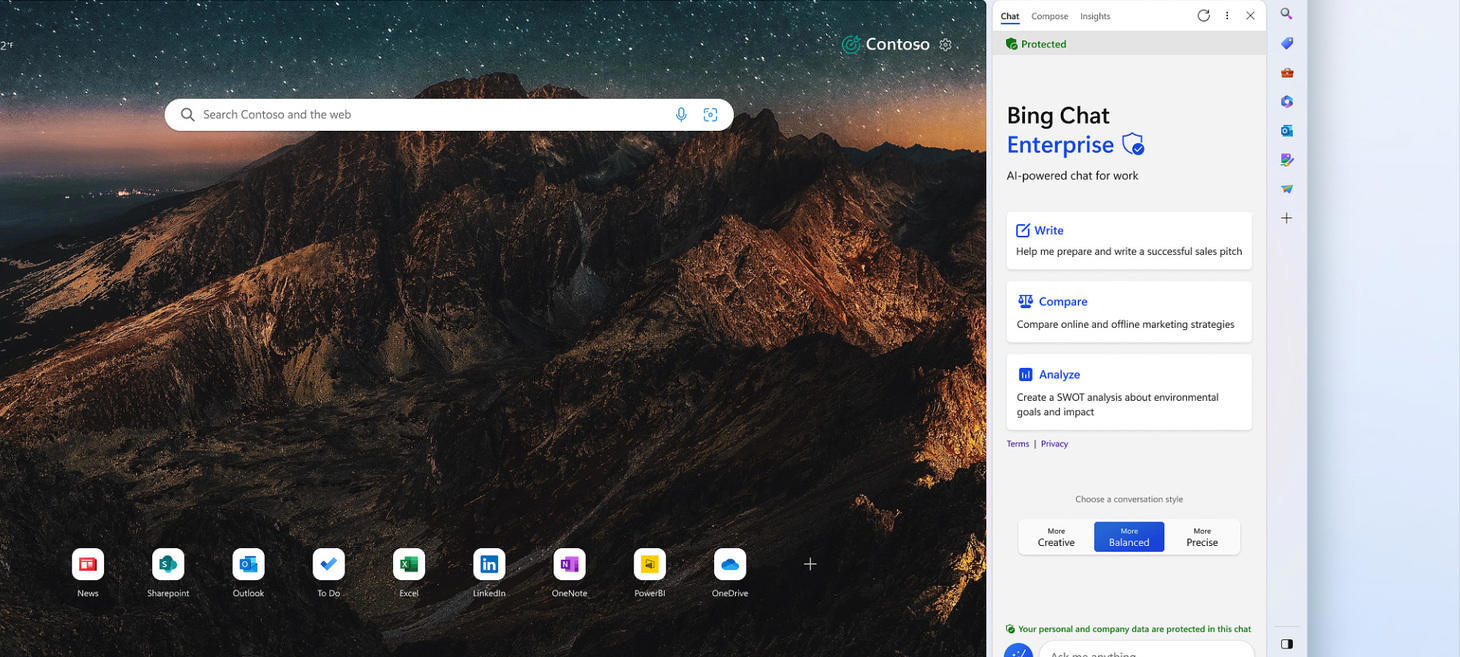Viewport: 1460px width, 657px height.
Task: Open the chat options three-dot menu
Action: [1227, 15]
